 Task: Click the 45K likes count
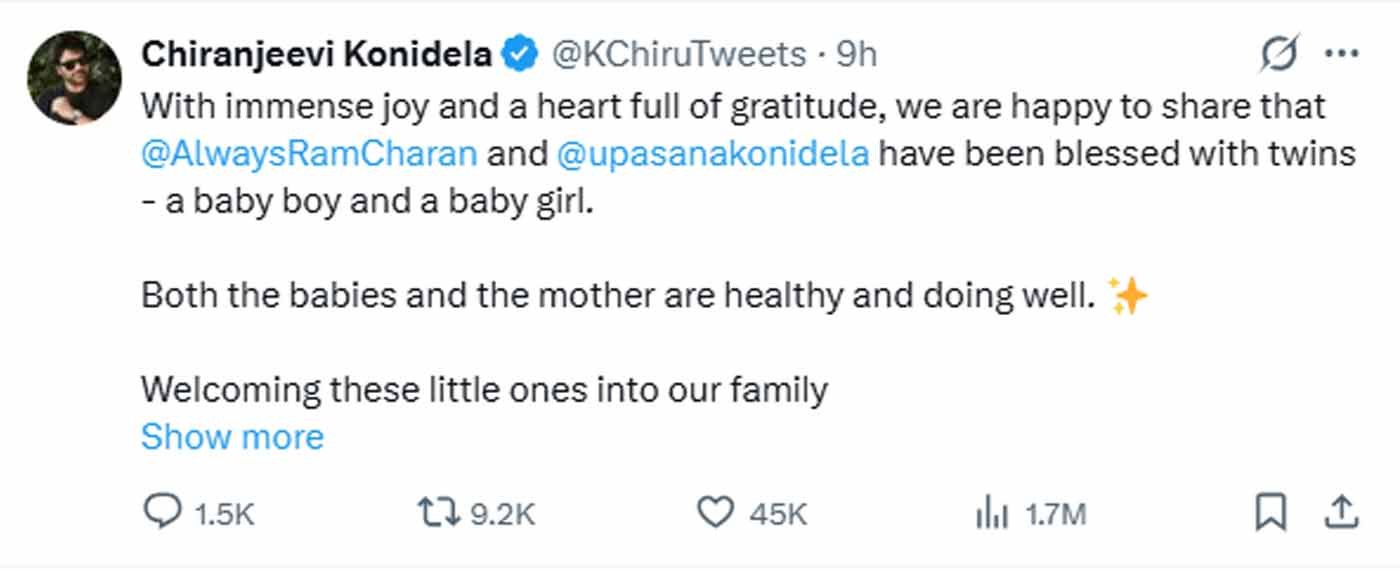click(777, 514)
